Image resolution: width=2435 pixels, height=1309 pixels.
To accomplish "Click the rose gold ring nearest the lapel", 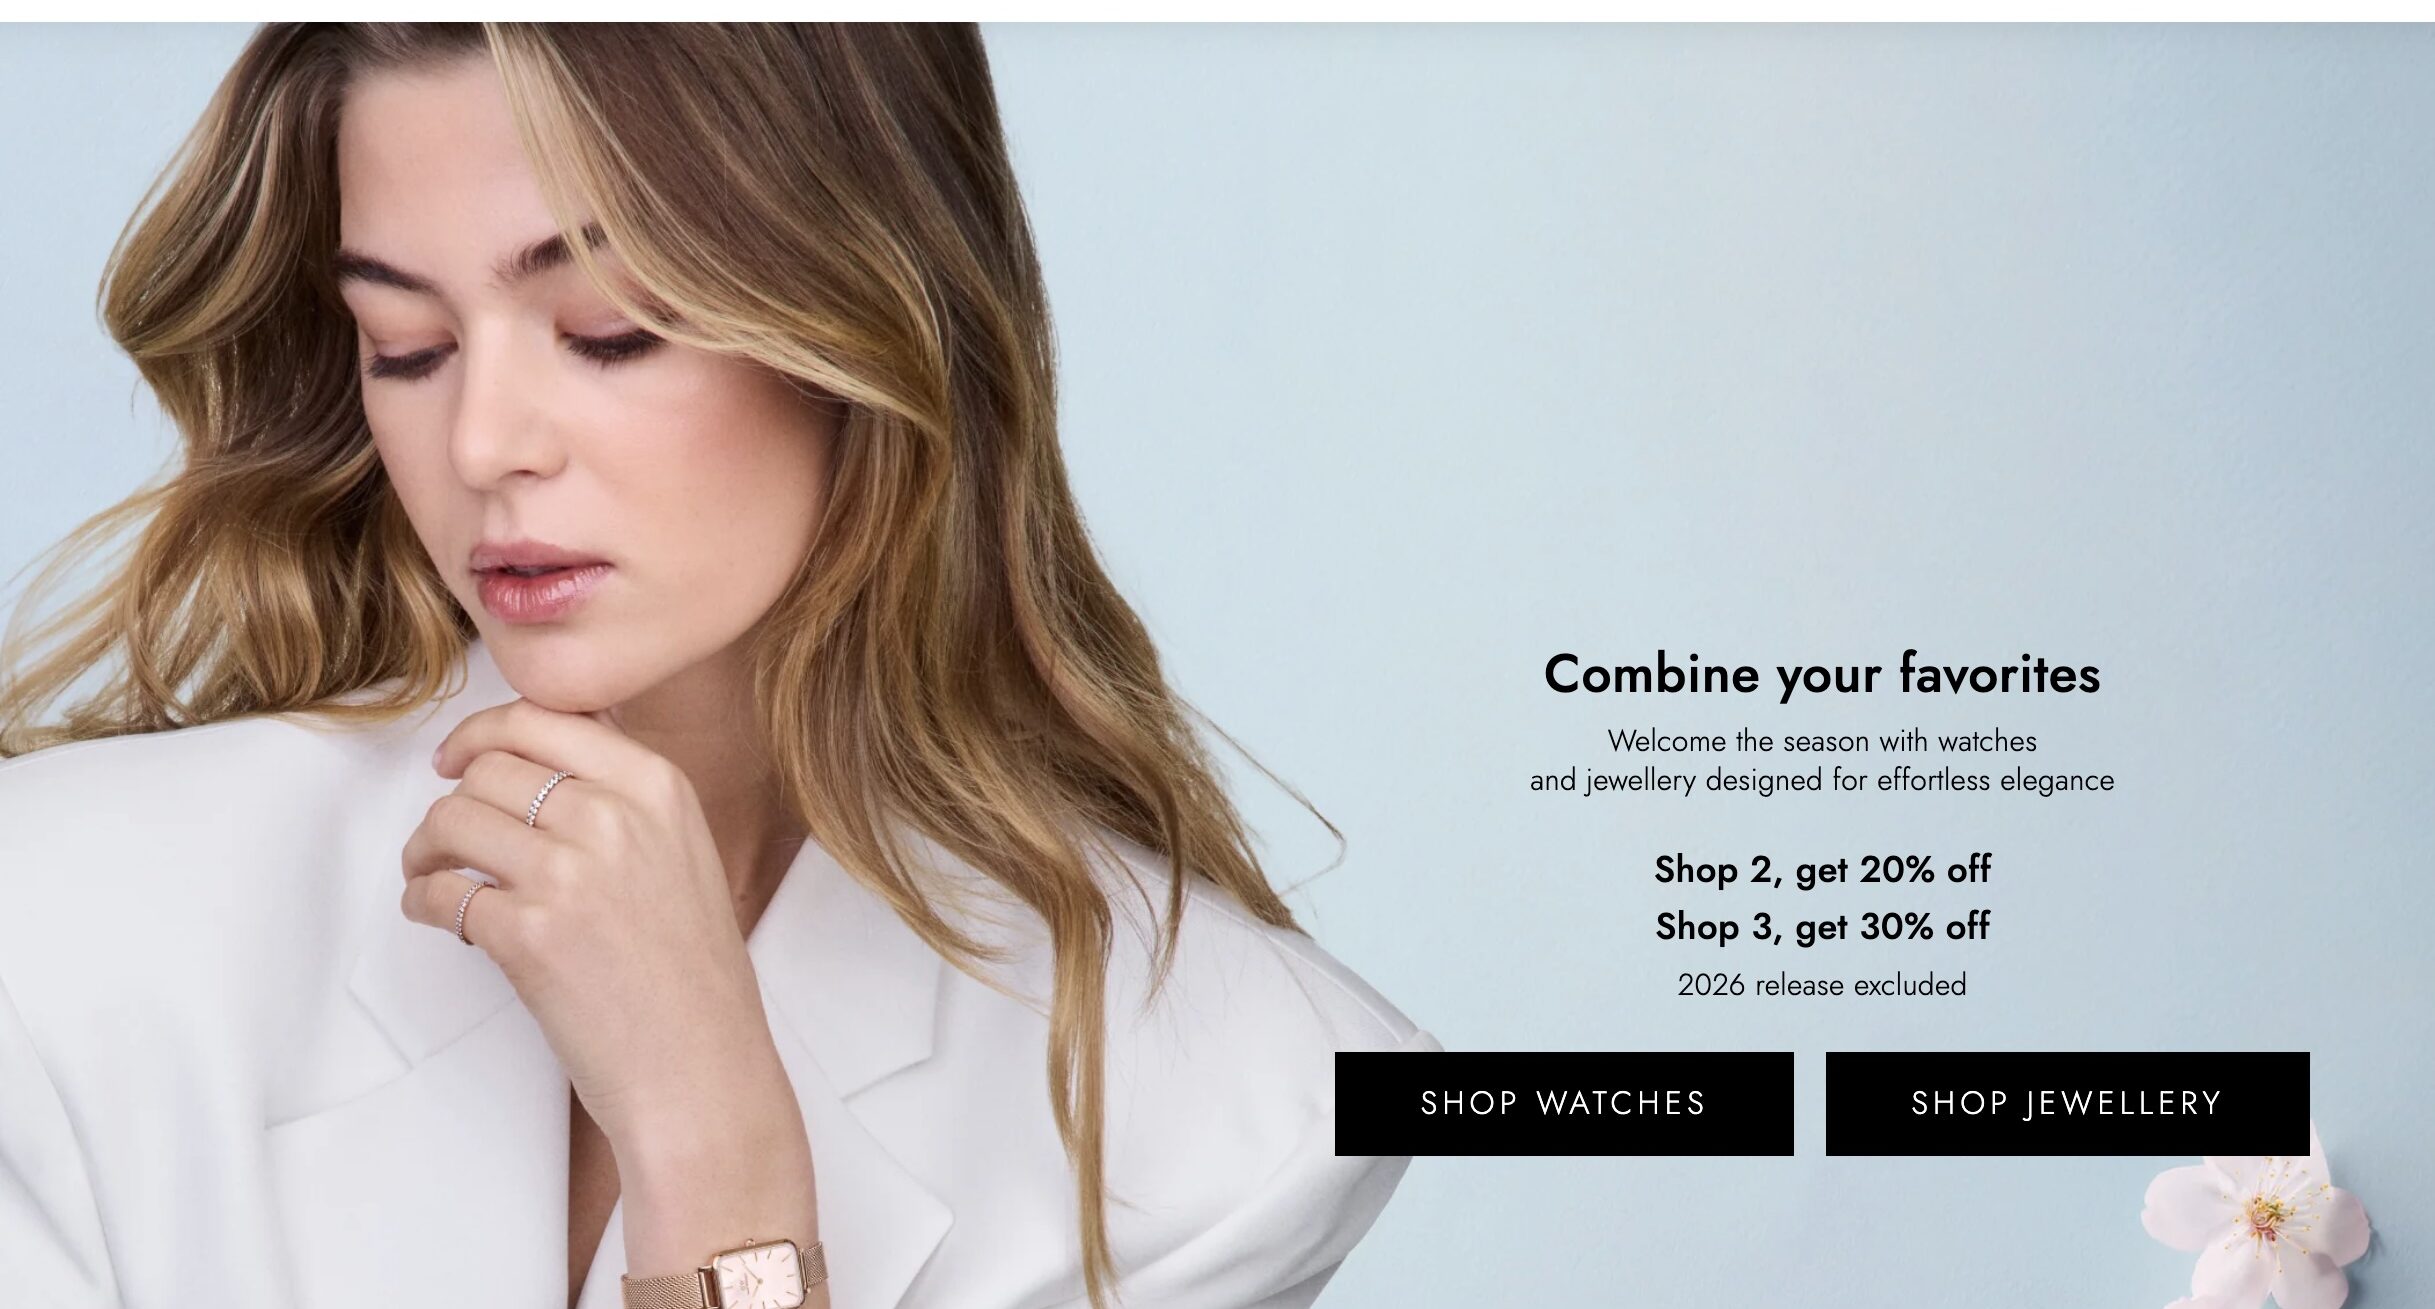I will coord(471,912).
